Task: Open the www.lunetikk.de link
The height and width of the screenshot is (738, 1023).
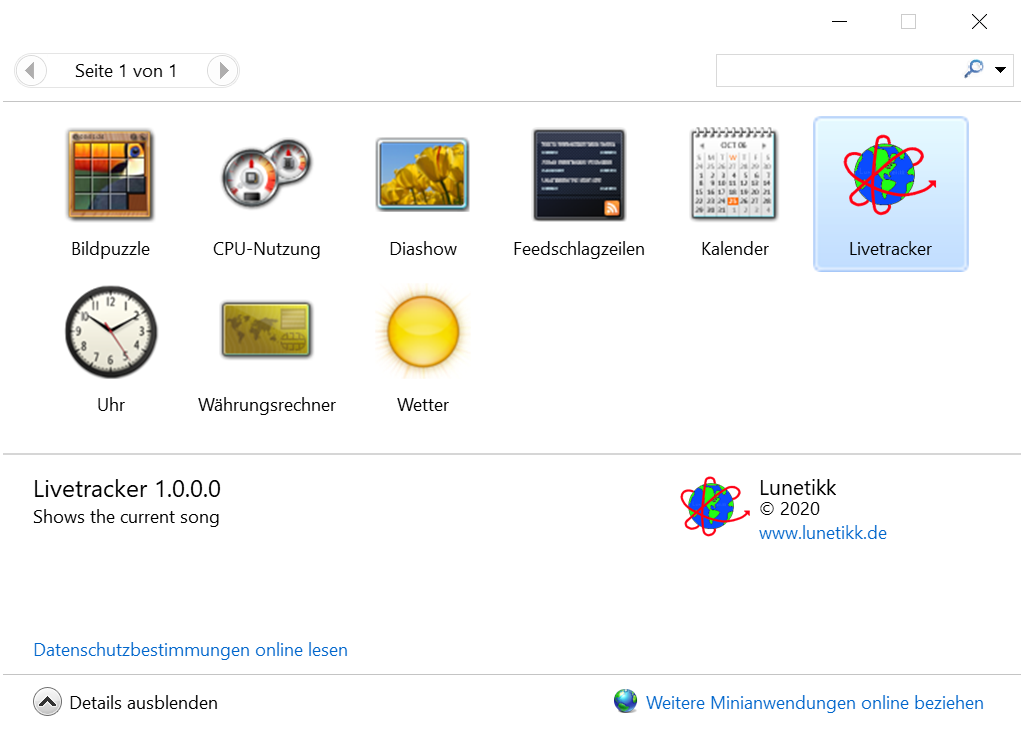Action: (822, 533)
